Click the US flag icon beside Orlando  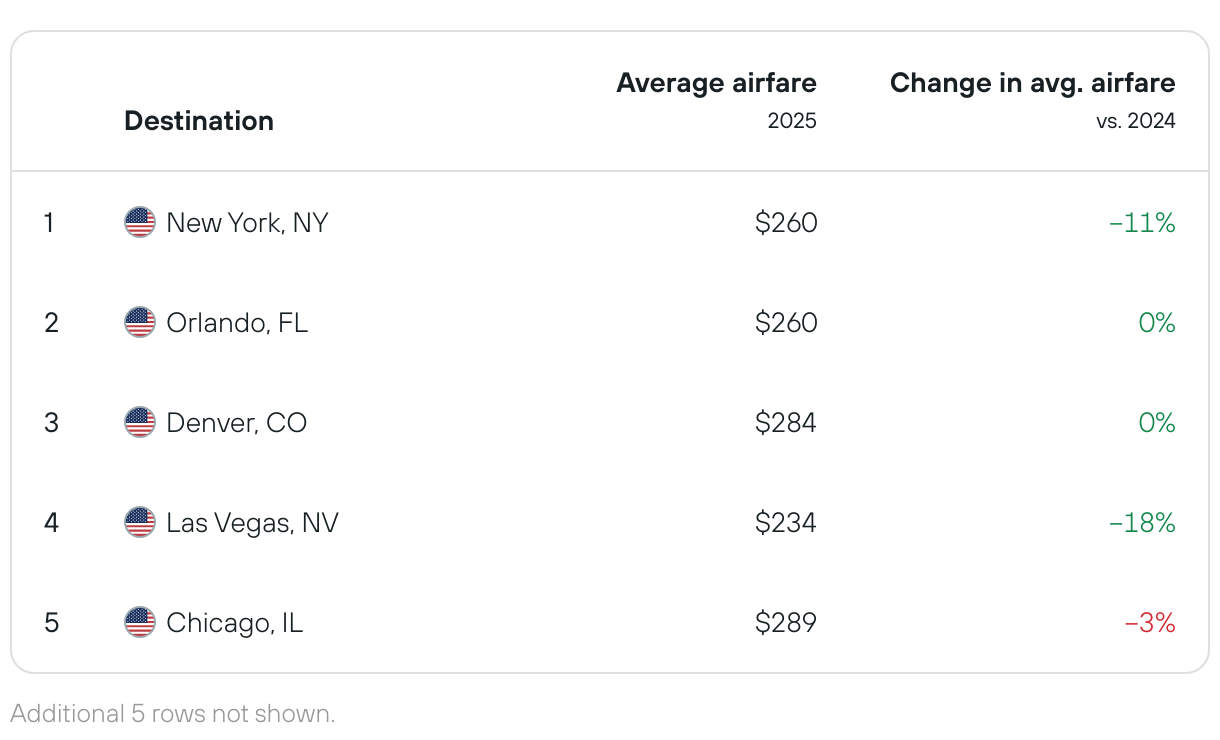pyautogui.click(x=140, y=322)
